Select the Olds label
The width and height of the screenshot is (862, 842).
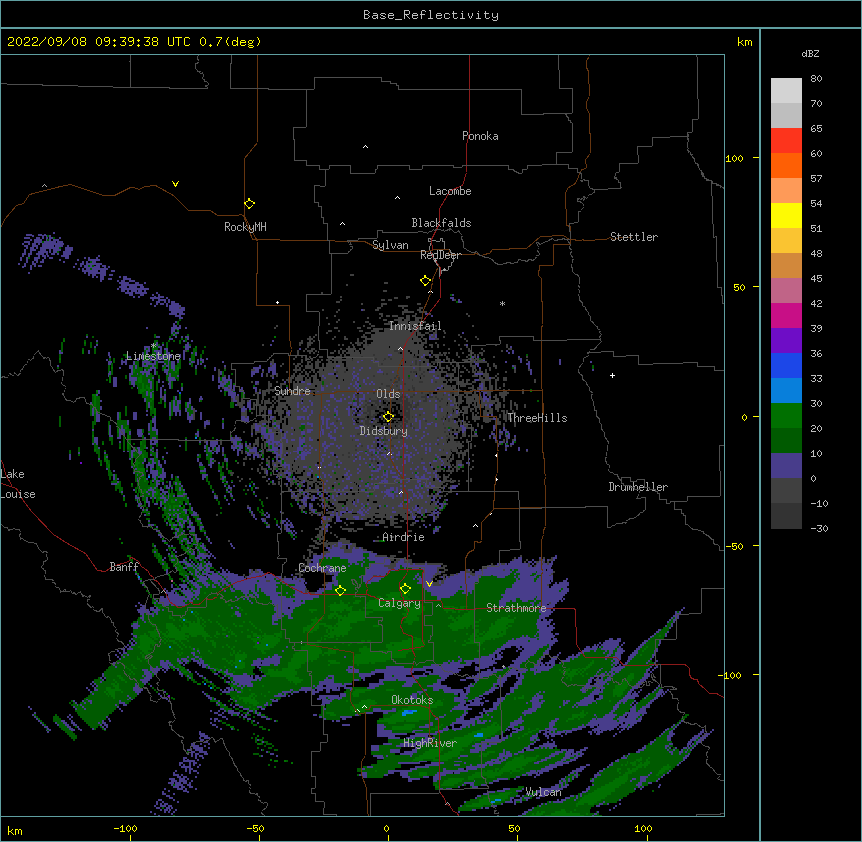(x=388, y=394)
